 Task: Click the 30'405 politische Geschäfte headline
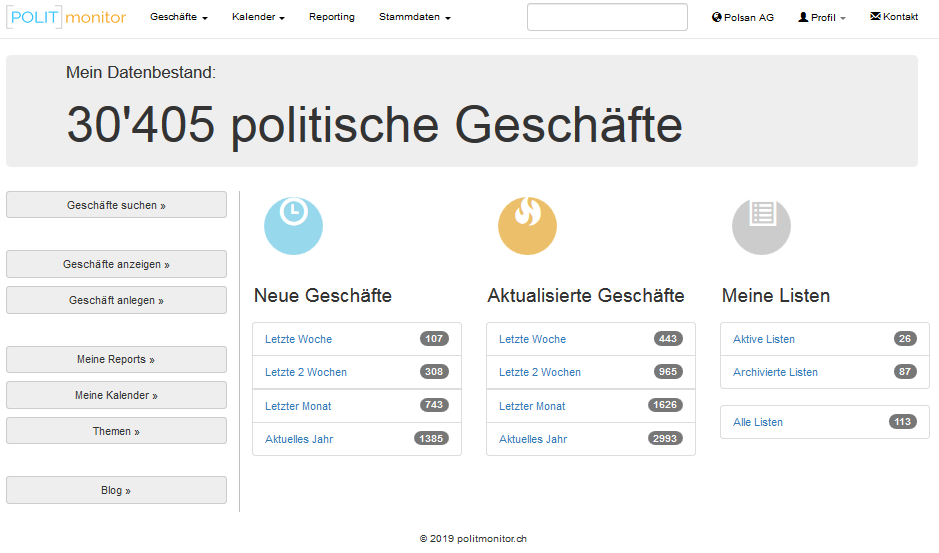pyautogui.click(x=374, y=125)
